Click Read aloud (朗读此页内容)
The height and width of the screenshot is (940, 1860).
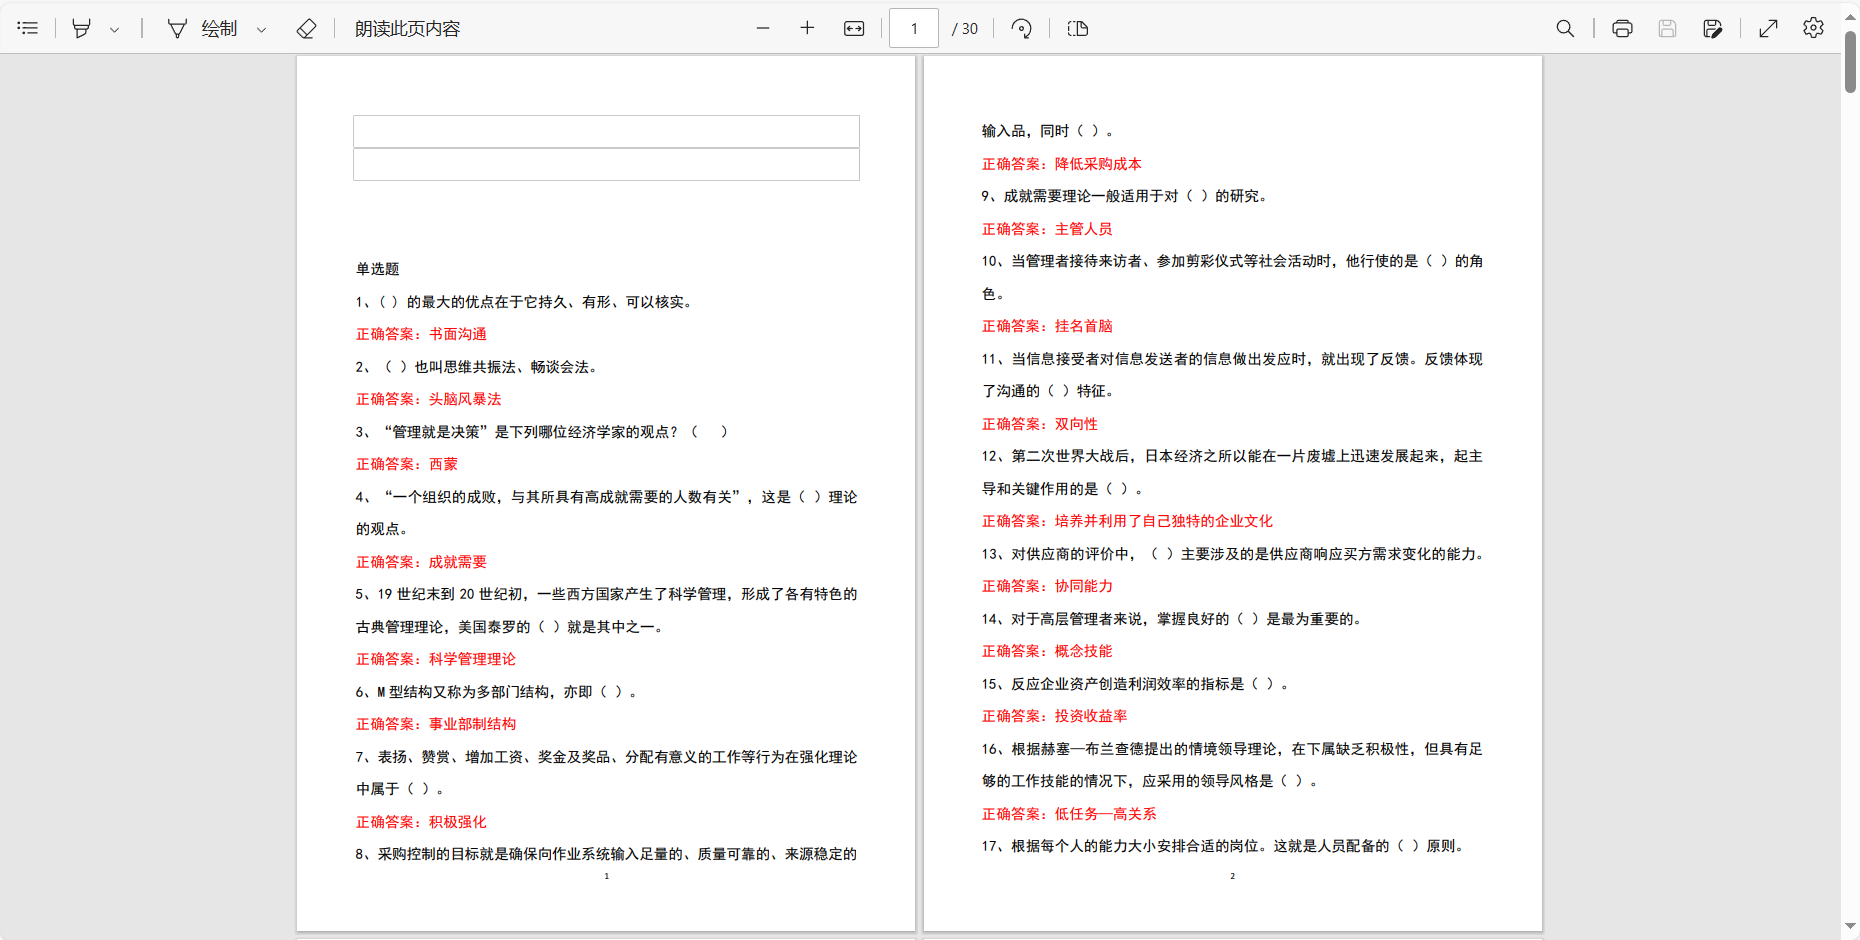tap(408, 28)
